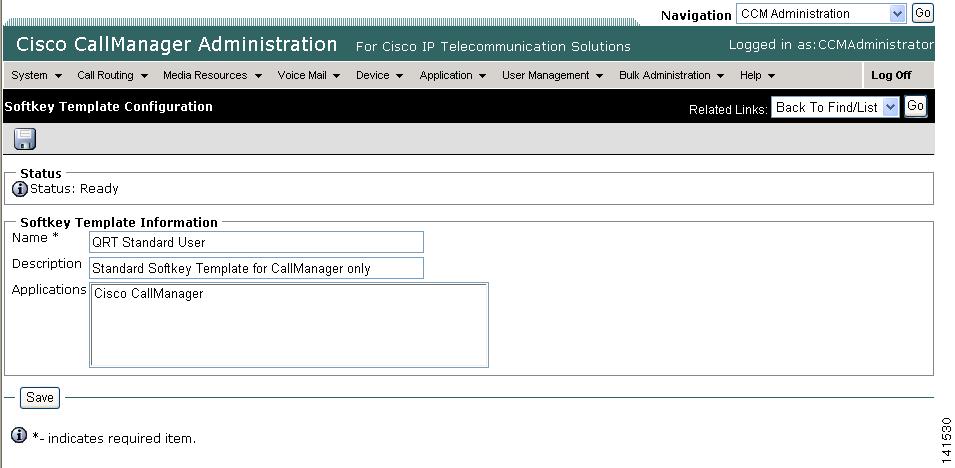This screenshot has height=468, width=955.
Task: Open the Device menu
Action: (x=379, y=76)
